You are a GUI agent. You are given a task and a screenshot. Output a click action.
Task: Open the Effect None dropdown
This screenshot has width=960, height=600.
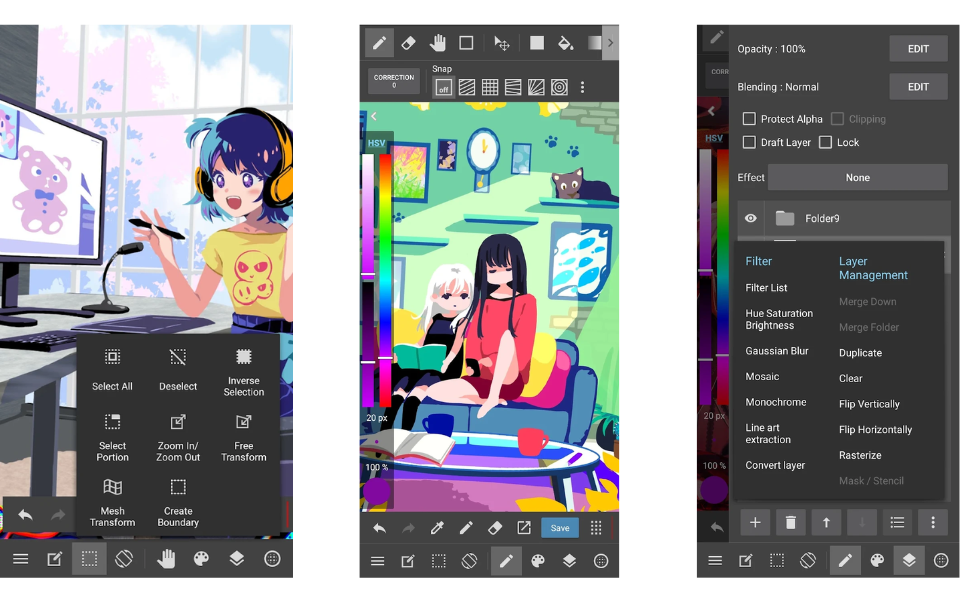(x=857, y=177)
